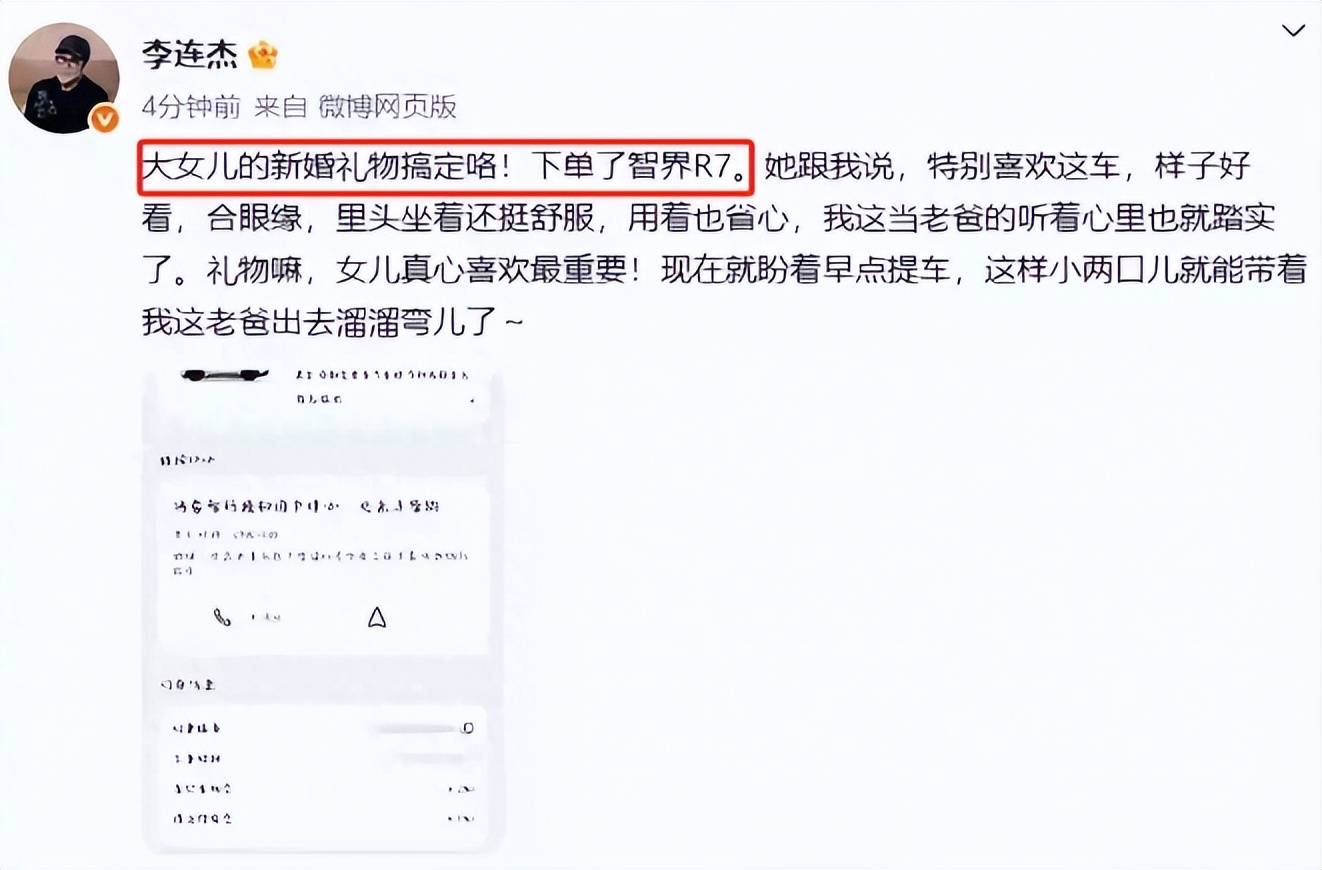Image resolution: width=1322 pixels, height=870 pixels.
Task: Expand the third order row's right-side arrow value
Action: pos(462,789)
